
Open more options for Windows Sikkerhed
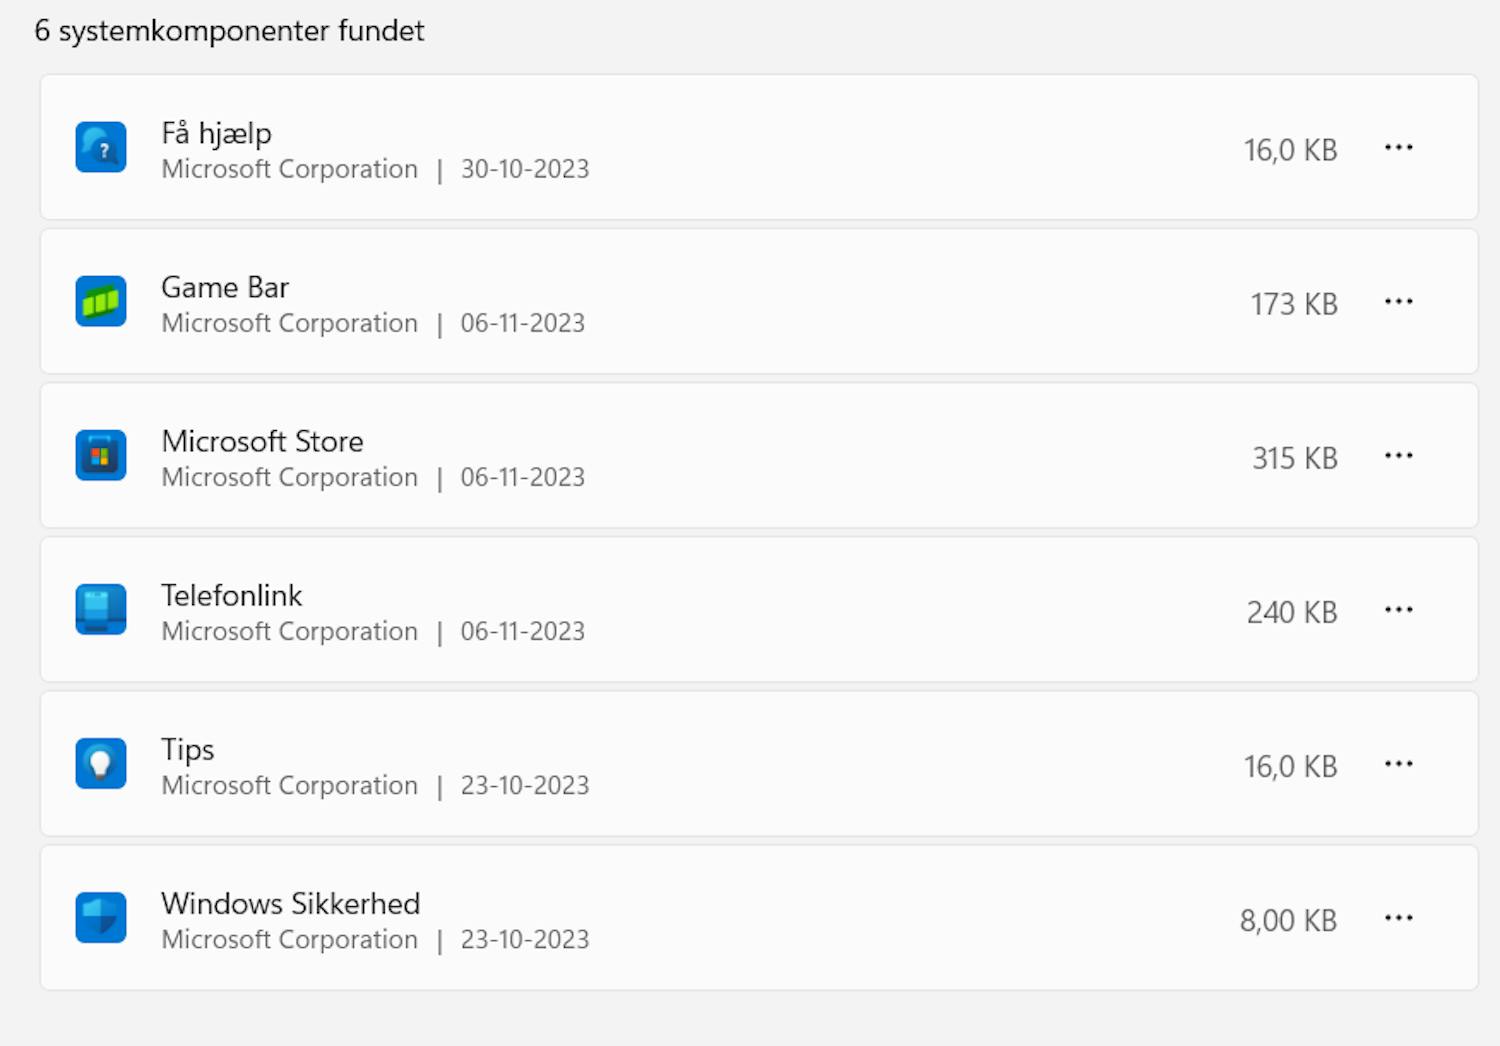click(1399, 917)
